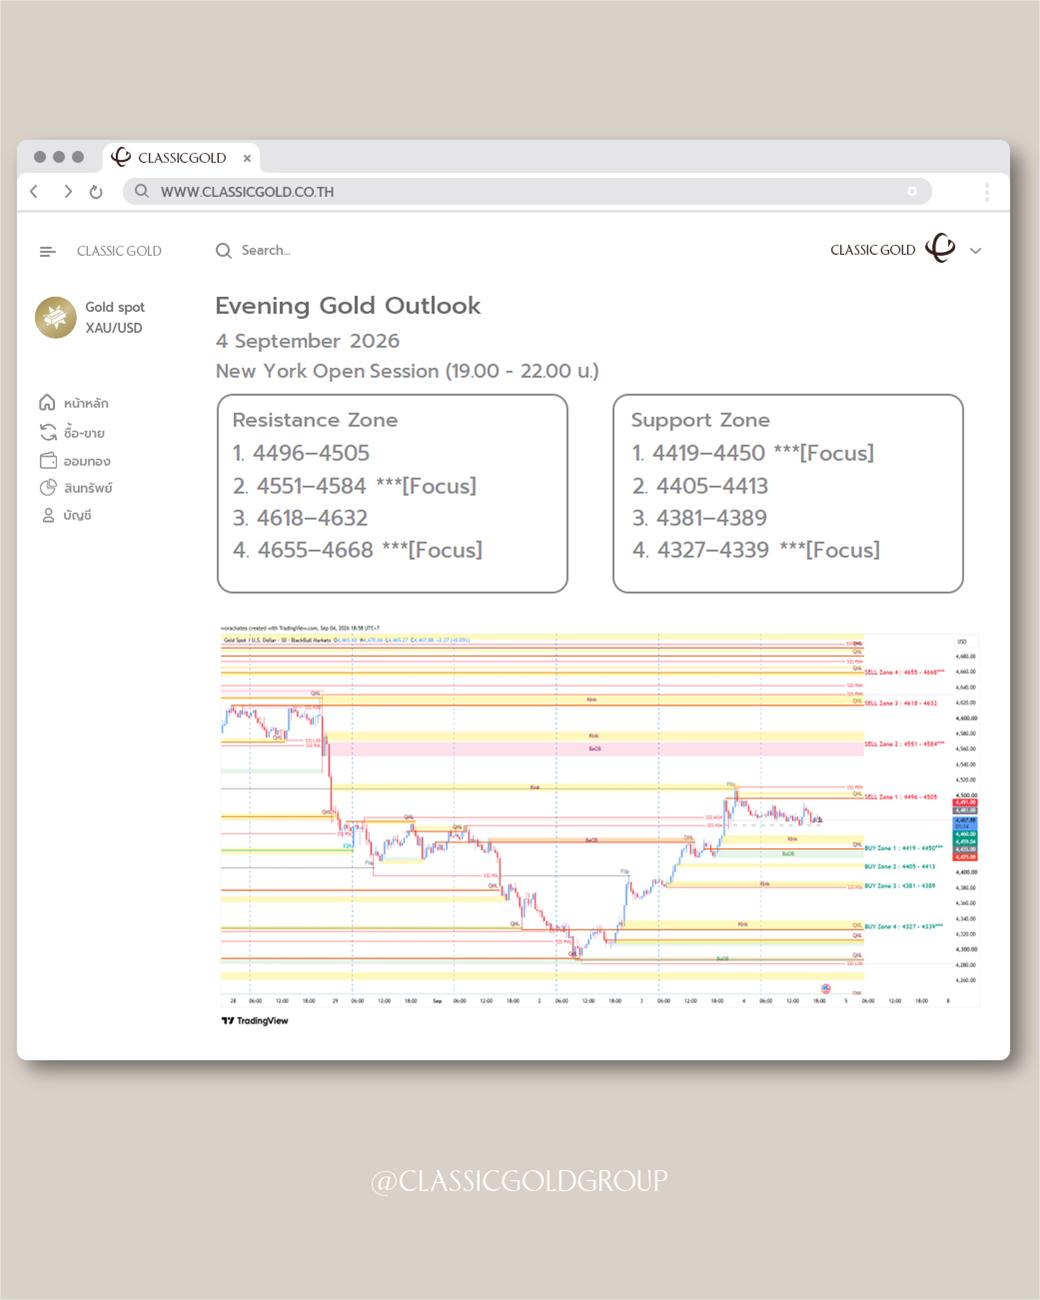Close the CLASSICGOLD tab with the X
1040x1300 pixels.
[x=247, y=158]
